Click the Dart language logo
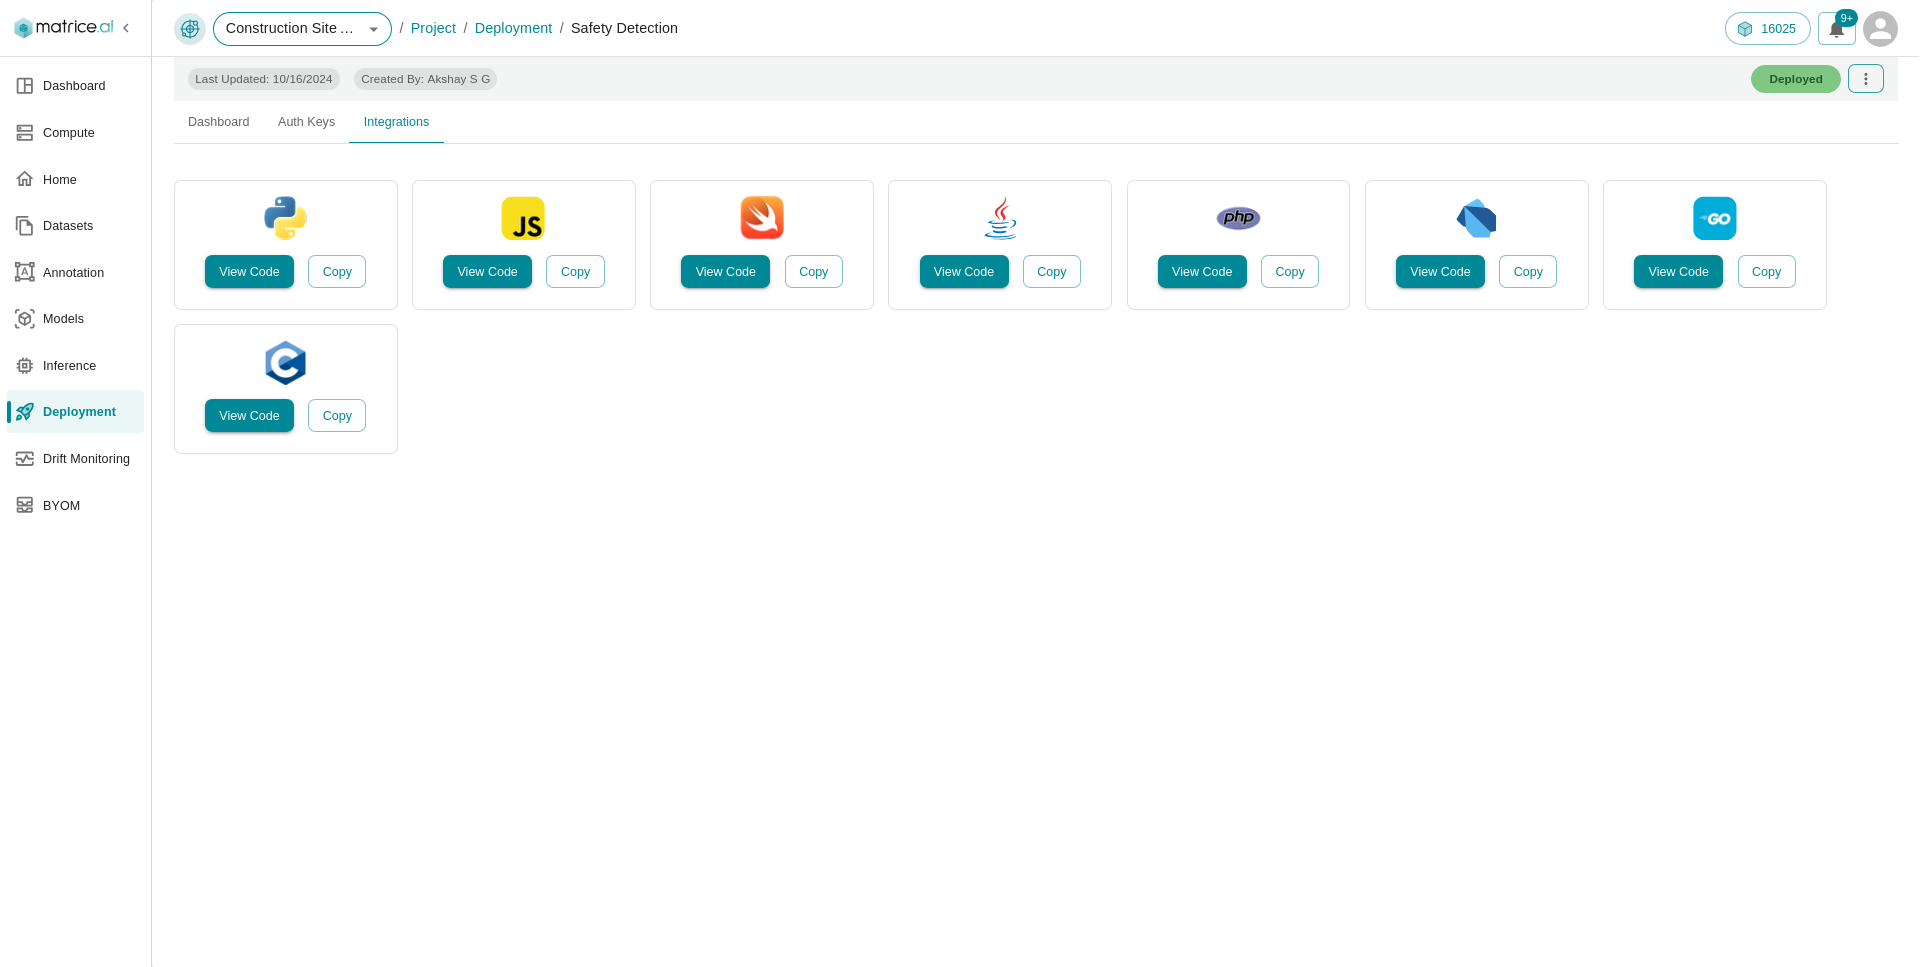Image resolution: width=1920 pixels, height=967 pixels. click(1476, 218)
